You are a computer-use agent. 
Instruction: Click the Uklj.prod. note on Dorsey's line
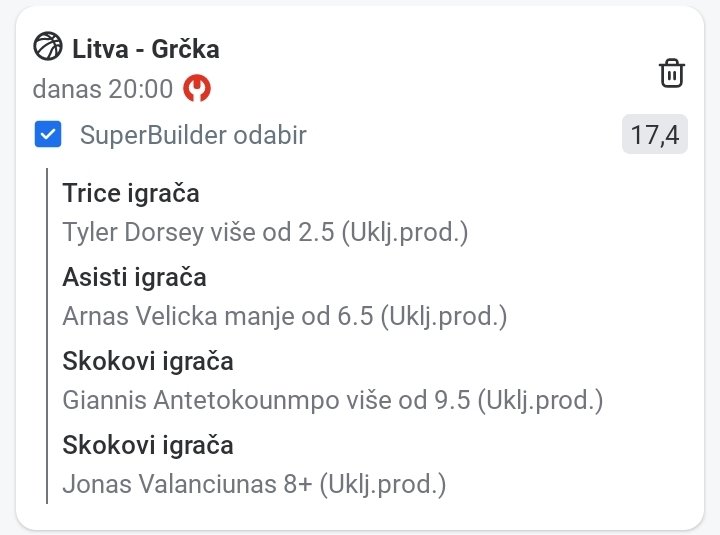click(404, 232)
